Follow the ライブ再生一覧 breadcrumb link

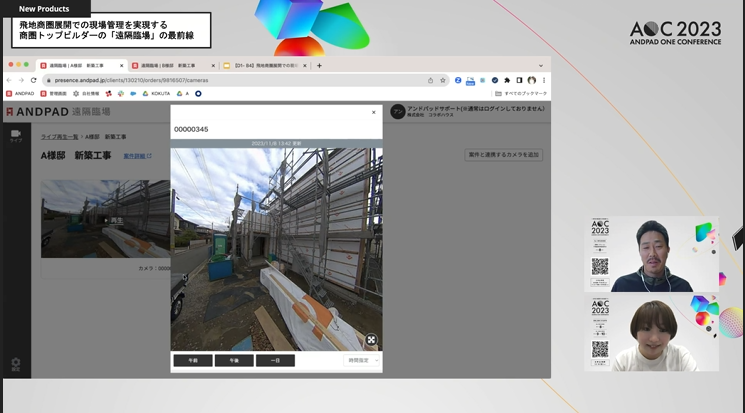point(59,137)
